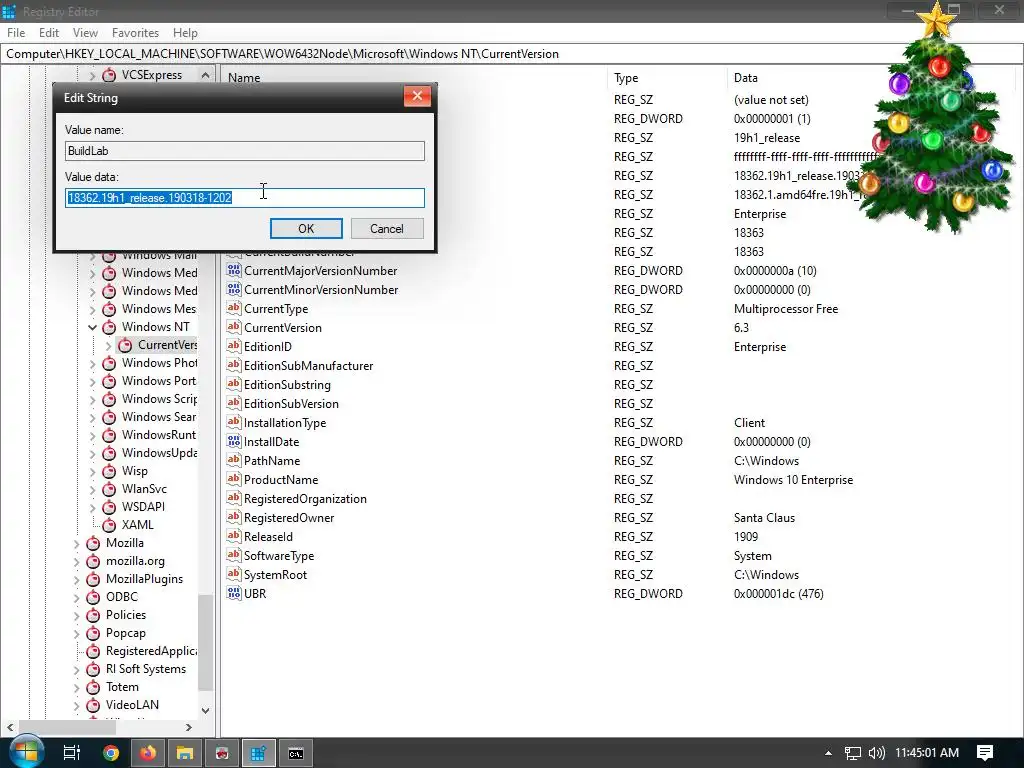Open the View menu
Screen dimensions: 1024x768
click(x=85, y=33)
